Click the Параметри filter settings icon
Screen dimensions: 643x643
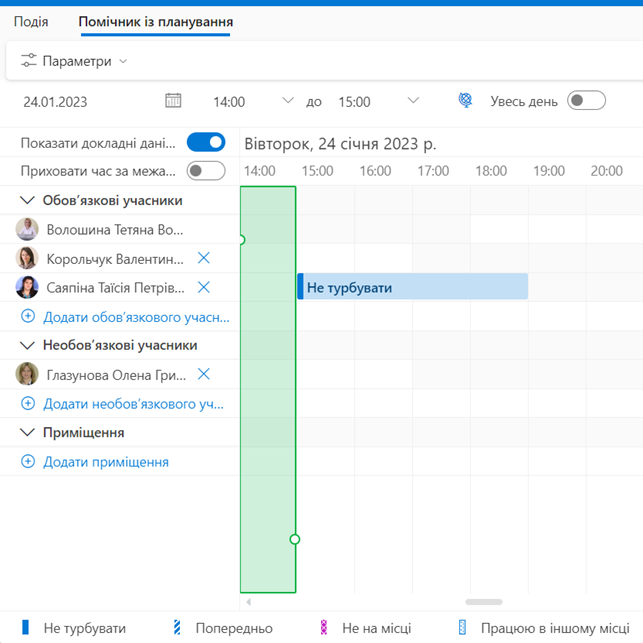pos(28,61)
